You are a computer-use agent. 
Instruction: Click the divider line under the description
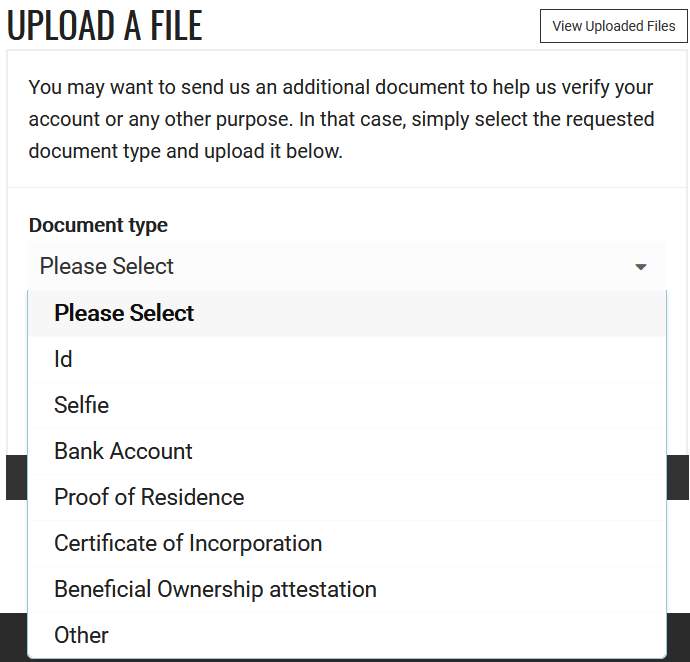347,188
